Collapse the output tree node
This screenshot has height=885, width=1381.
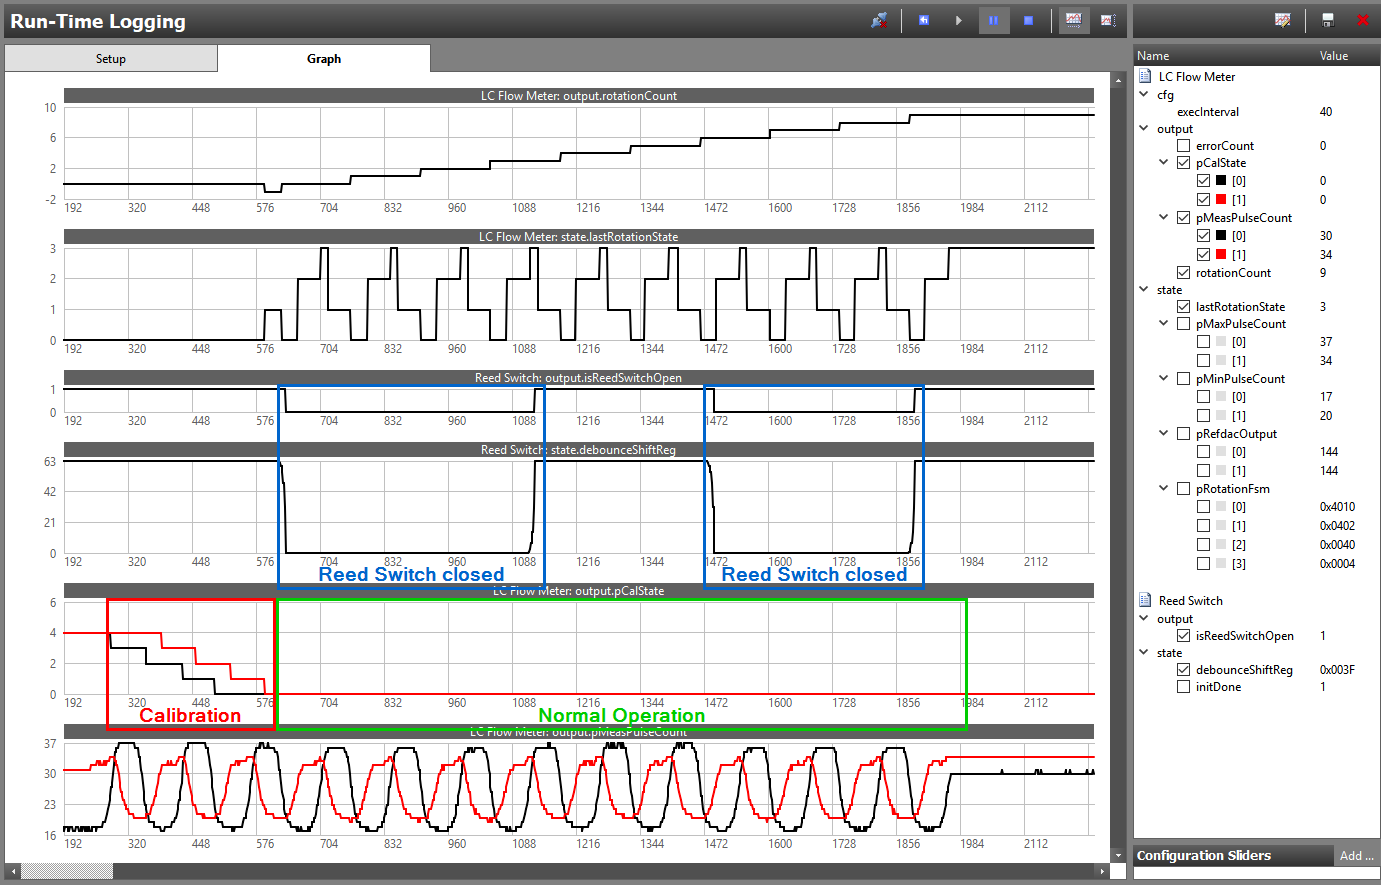tap(1143, 128)
